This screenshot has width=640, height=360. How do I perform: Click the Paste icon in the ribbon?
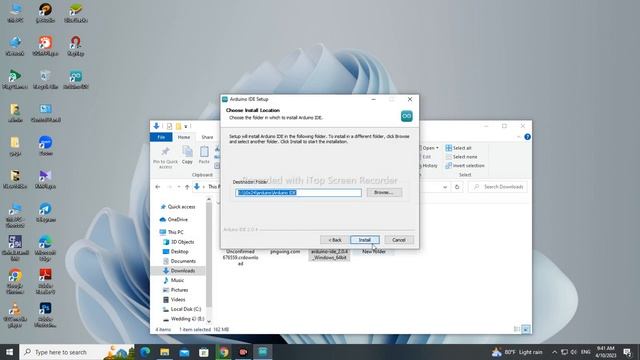pos(204,155)
